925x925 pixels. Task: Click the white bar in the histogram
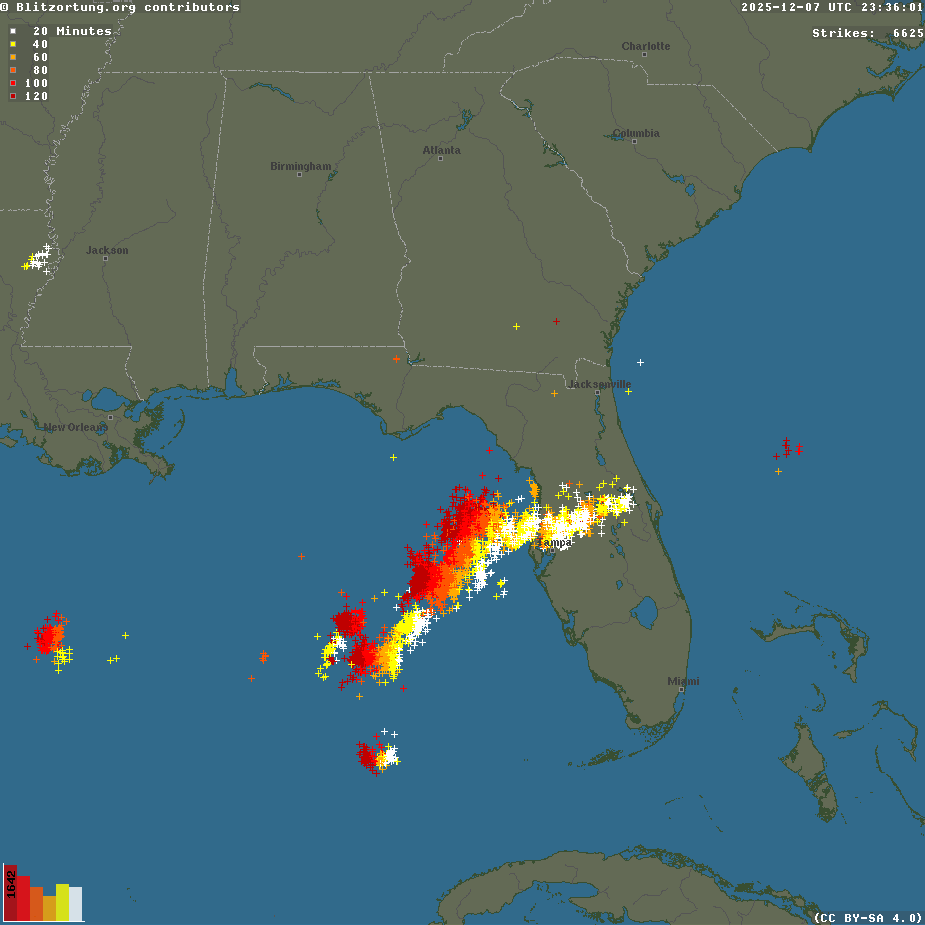coord(76,904)
